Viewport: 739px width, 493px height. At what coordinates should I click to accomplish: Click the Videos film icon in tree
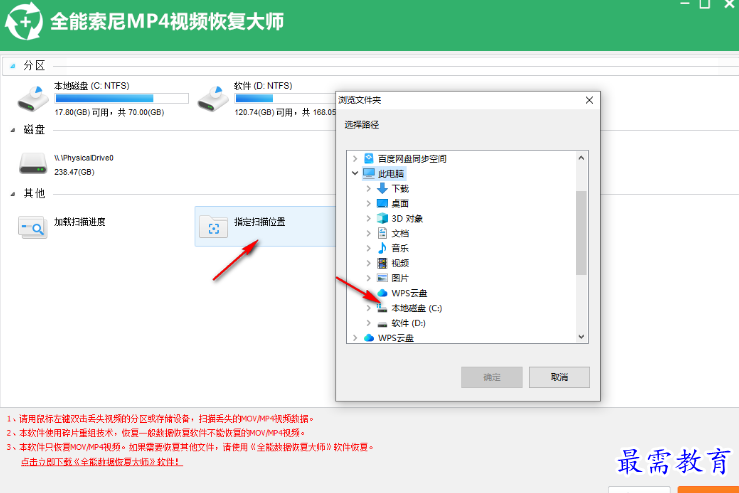pos(382,263)
